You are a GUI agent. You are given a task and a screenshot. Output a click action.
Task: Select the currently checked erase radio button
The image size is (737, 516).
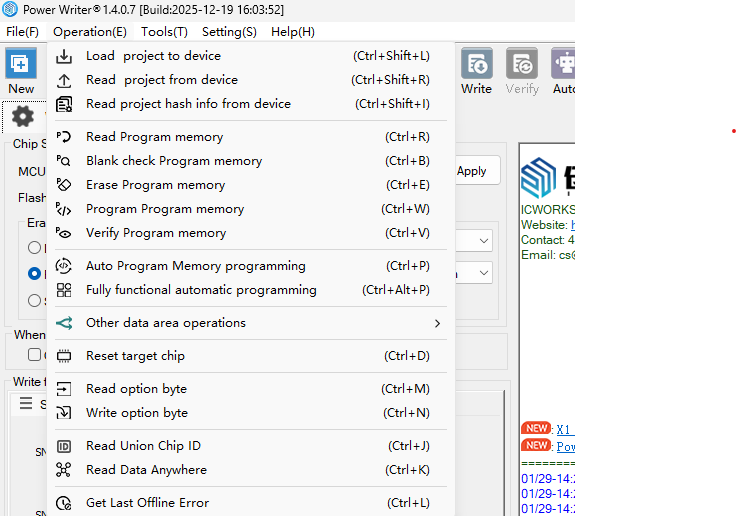[35, 273]
